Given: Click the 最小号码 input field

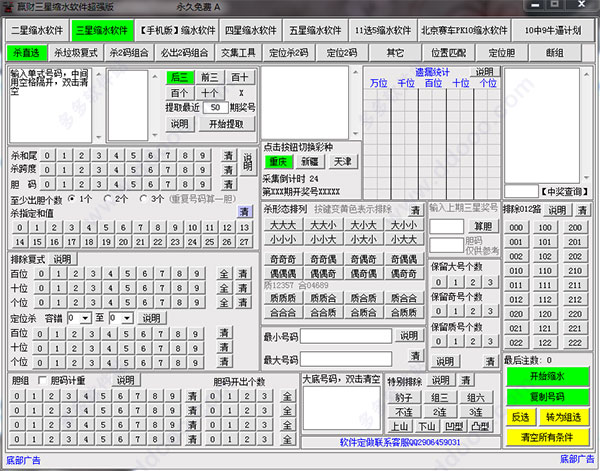Looking at the screenshot, I should [346, 336].
